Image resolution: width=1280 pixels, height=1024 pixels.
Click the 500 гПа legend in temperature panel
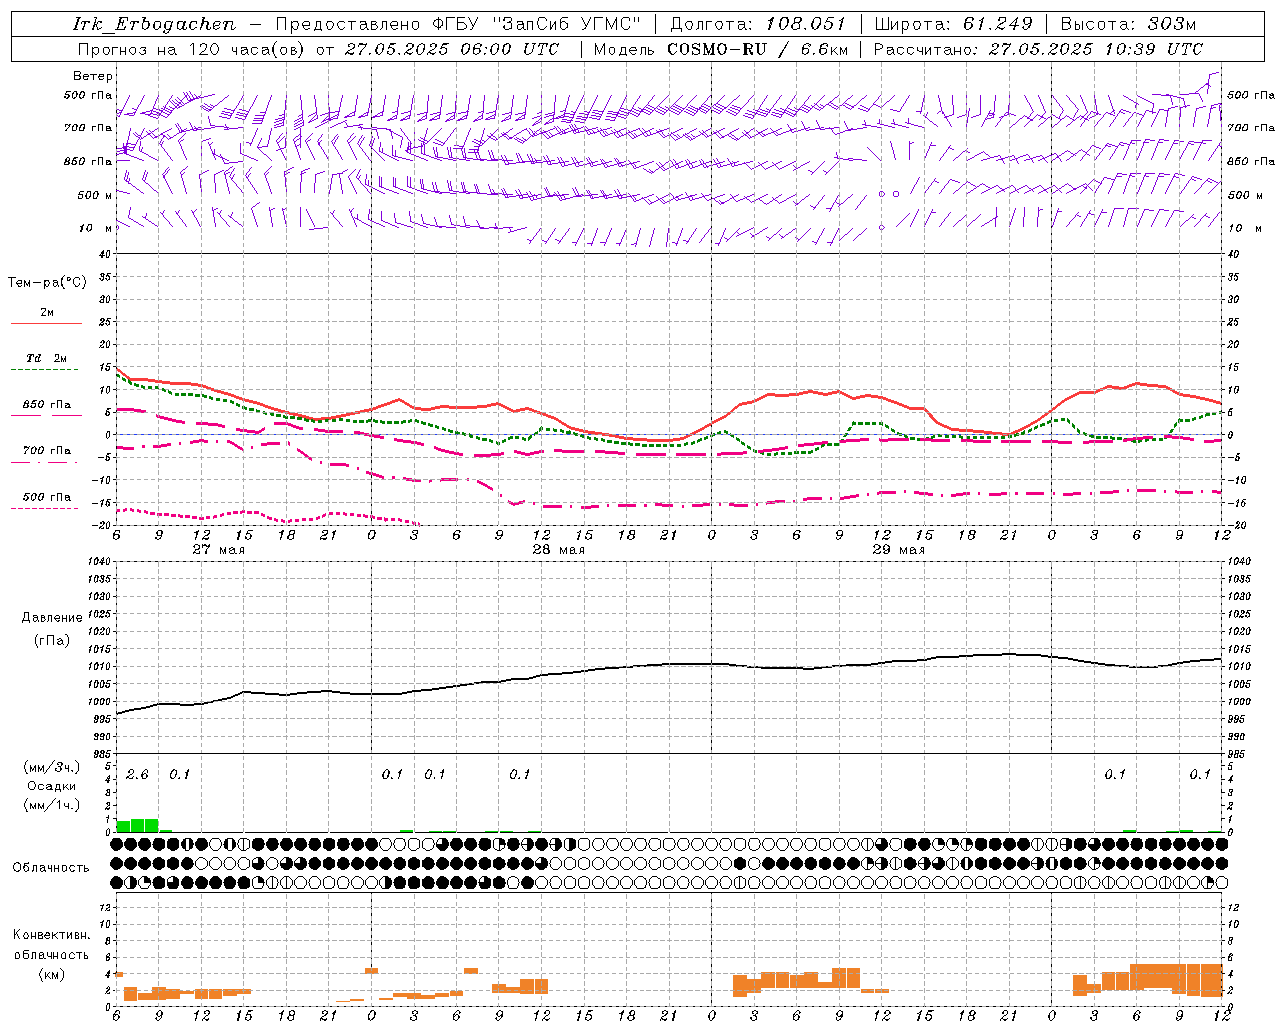(47, 497)
